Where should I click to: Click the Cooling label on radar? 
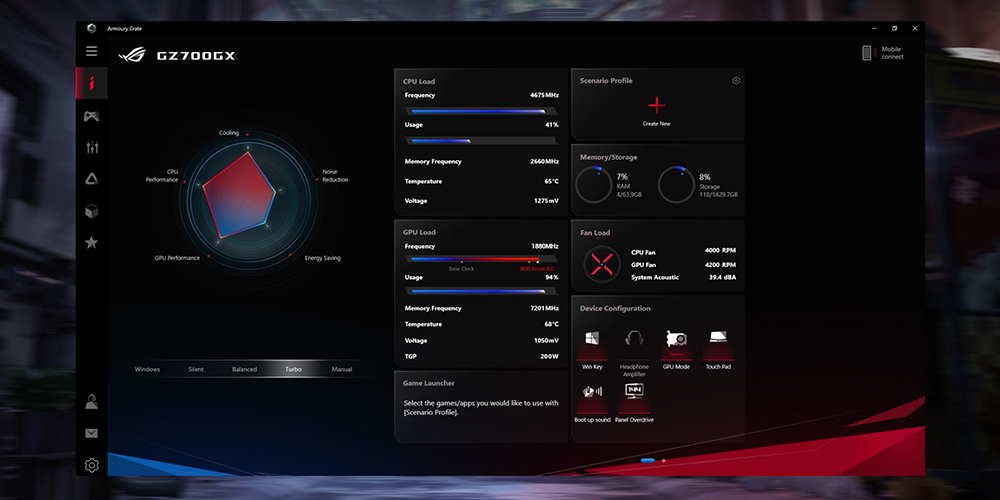point(229,133)
